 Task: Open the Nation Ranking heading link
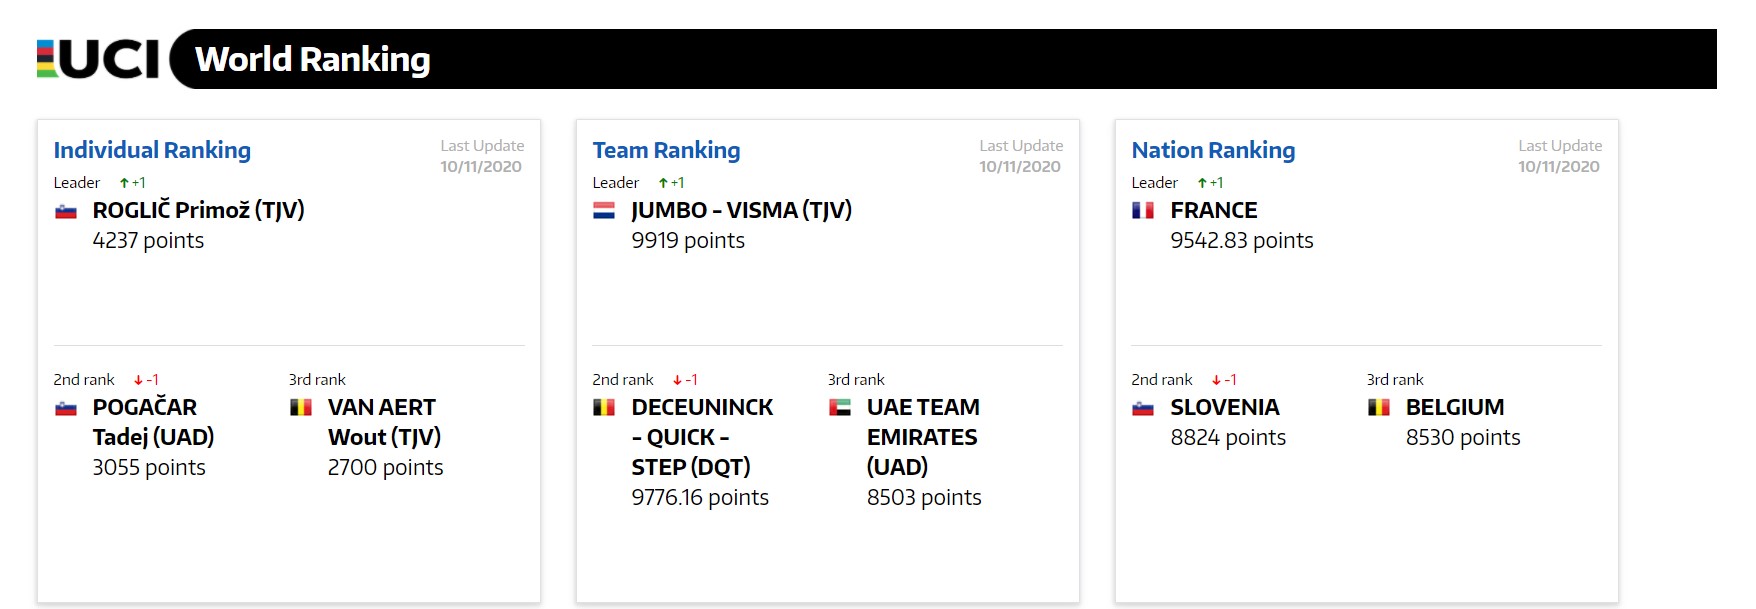click(x=1213, y=150)
